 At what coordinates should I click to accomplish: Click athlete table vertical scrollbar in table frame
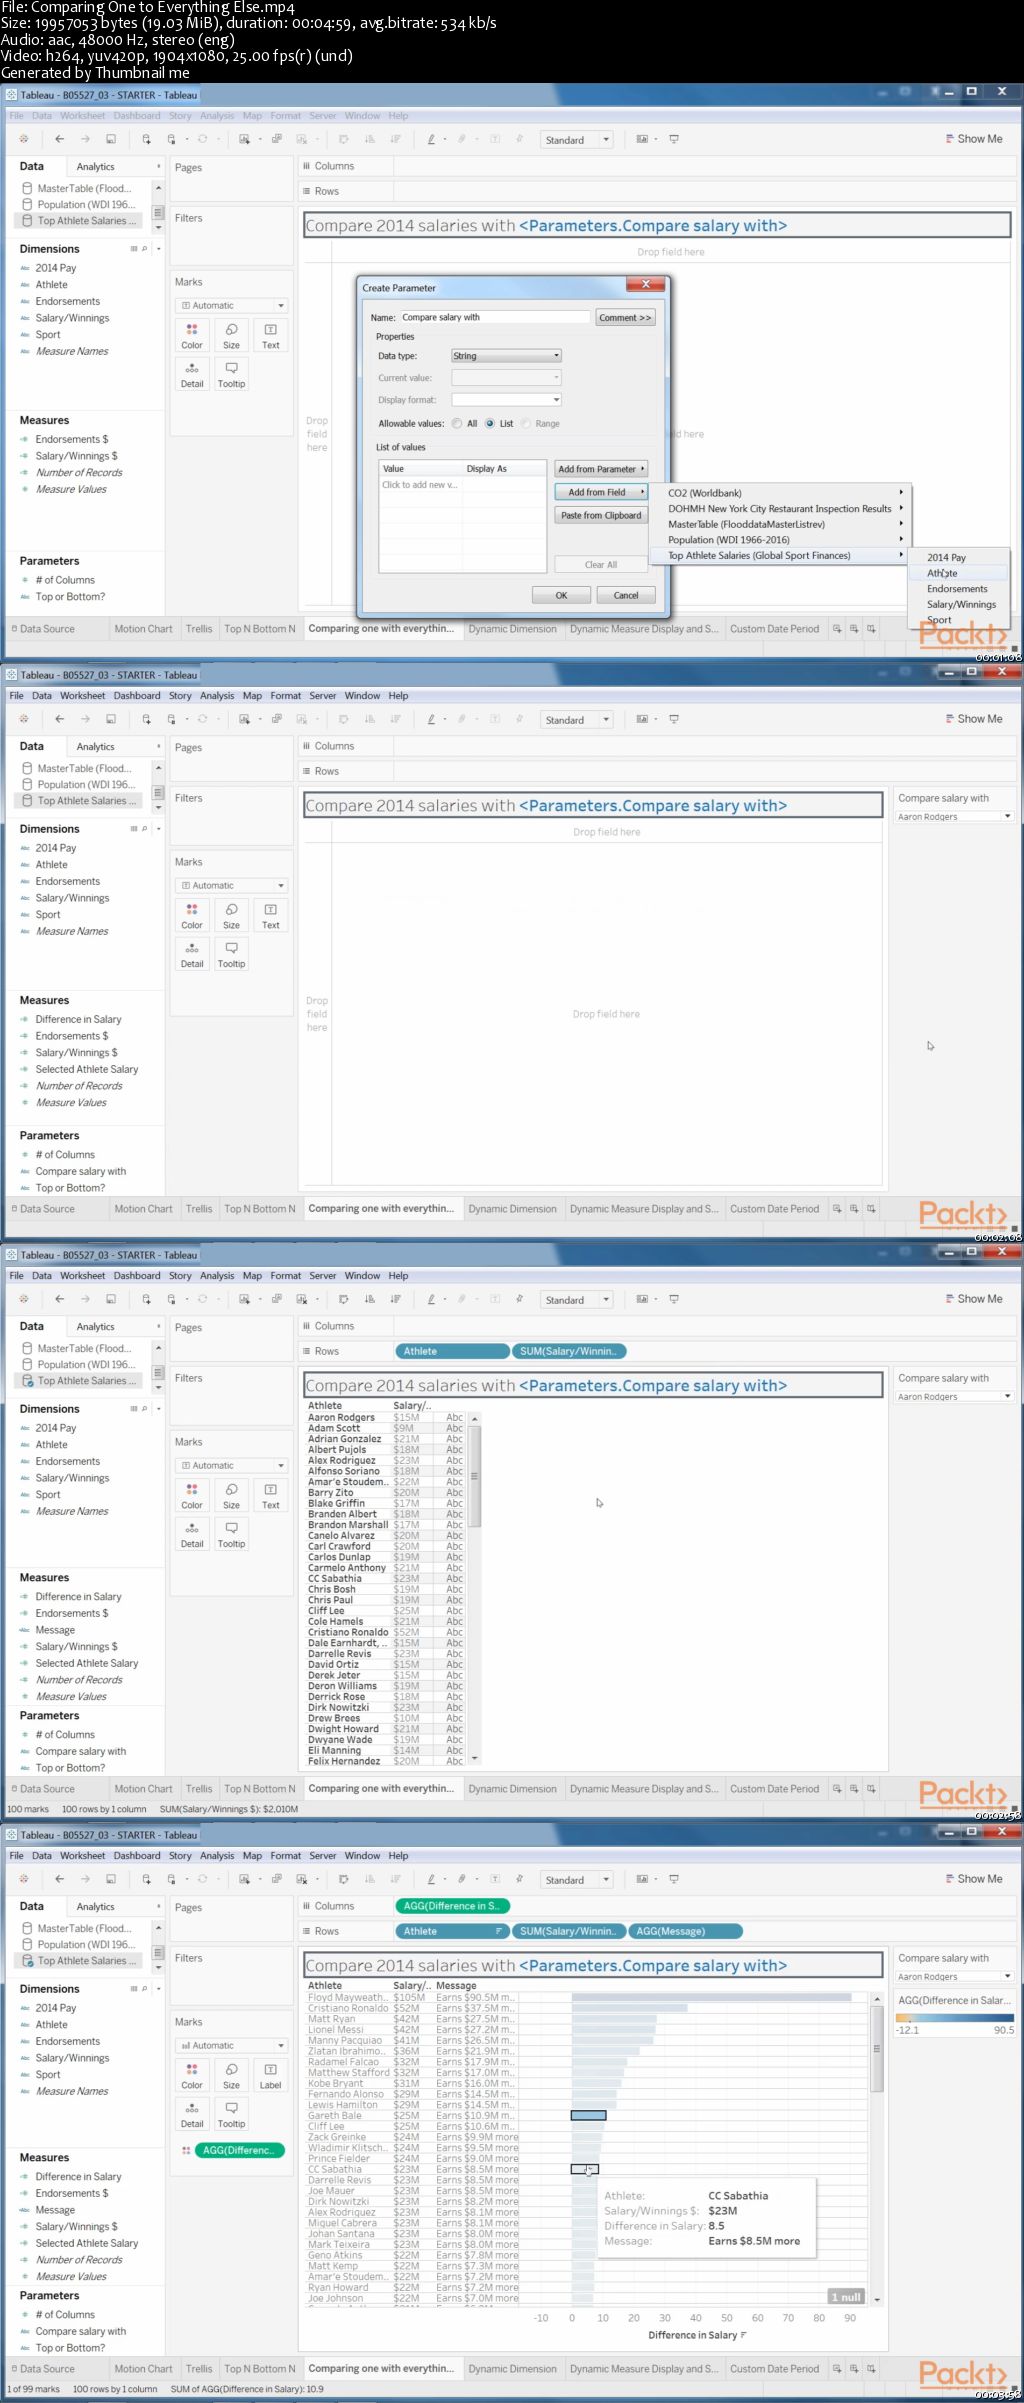pyautogui.click(x=475, y=1590)
